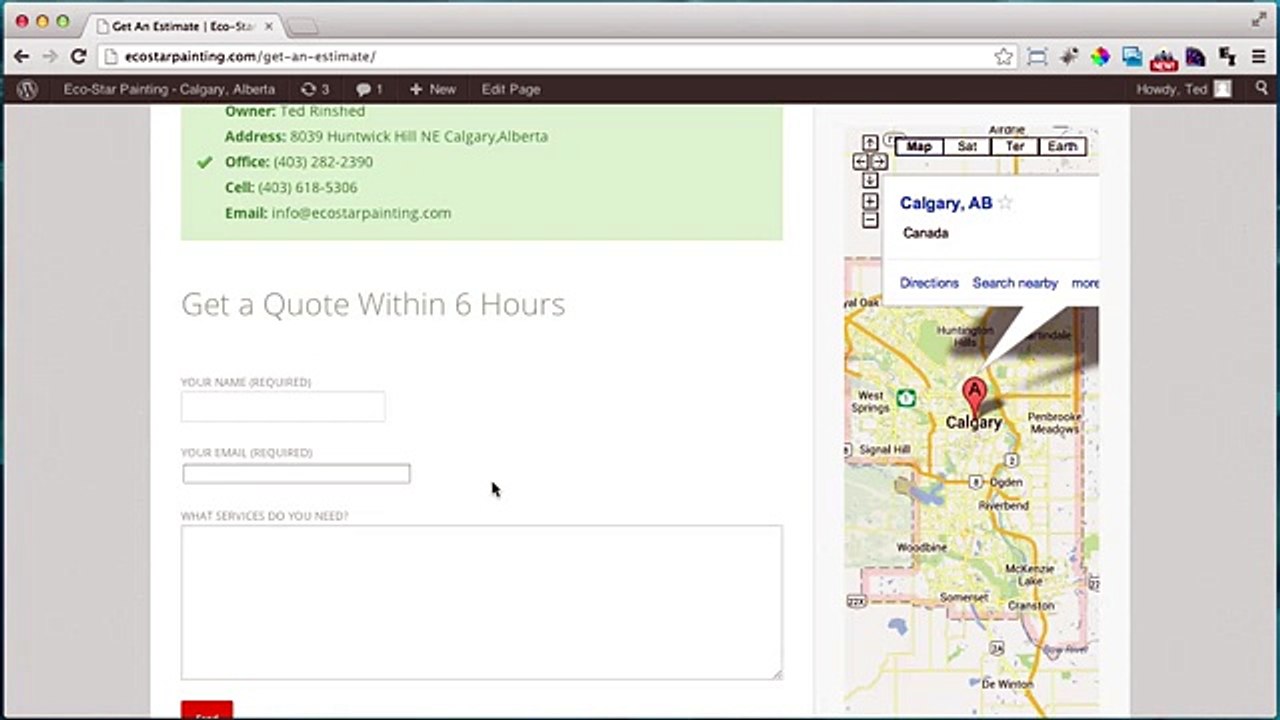Zoom in on the map
This screenshot has height=720, width=1280.
click(x=870, y=201)
